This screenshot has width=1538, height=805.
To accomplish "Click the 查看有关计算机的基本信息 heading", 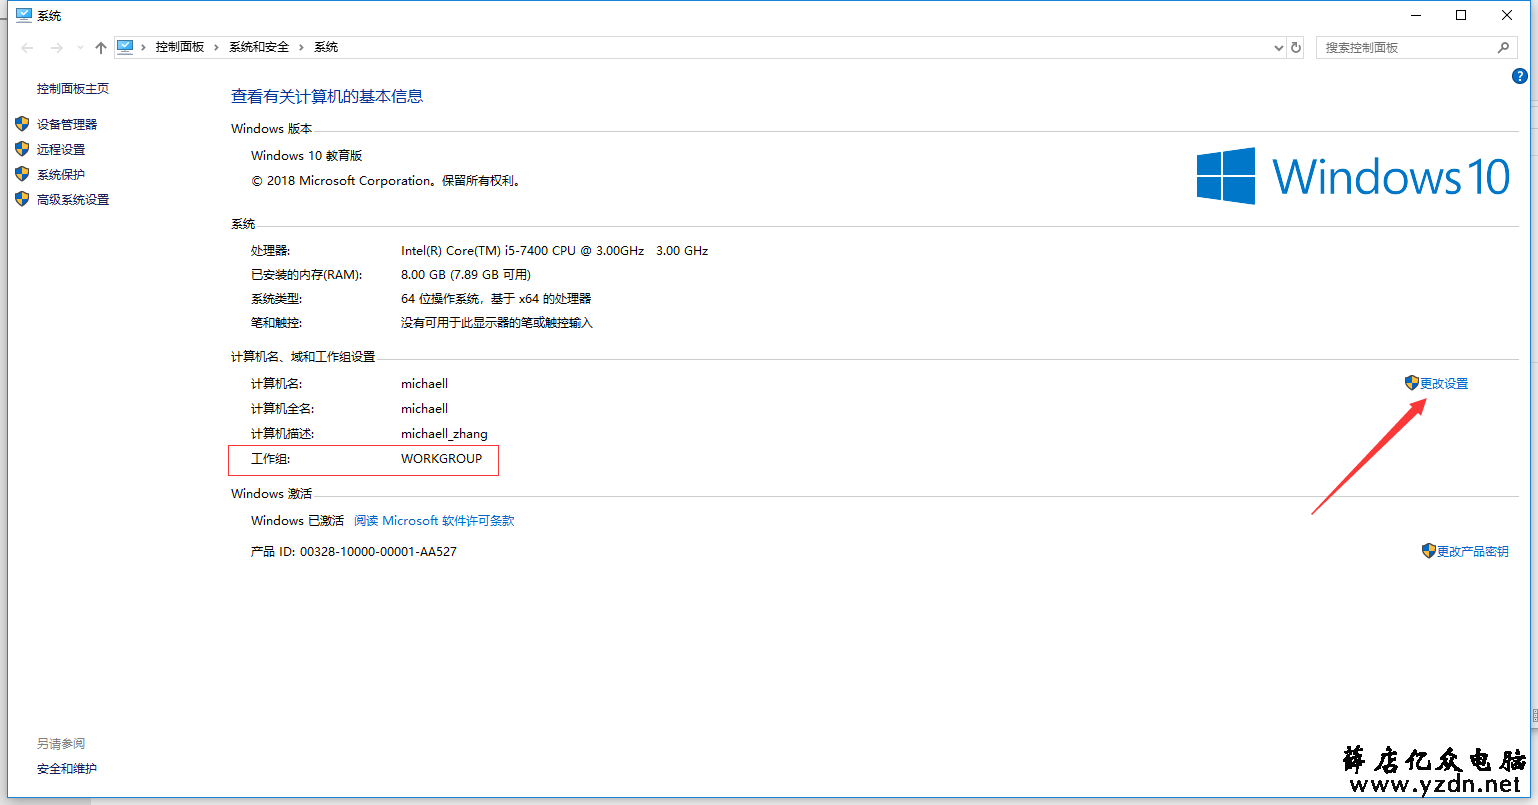I will (327, 96).
